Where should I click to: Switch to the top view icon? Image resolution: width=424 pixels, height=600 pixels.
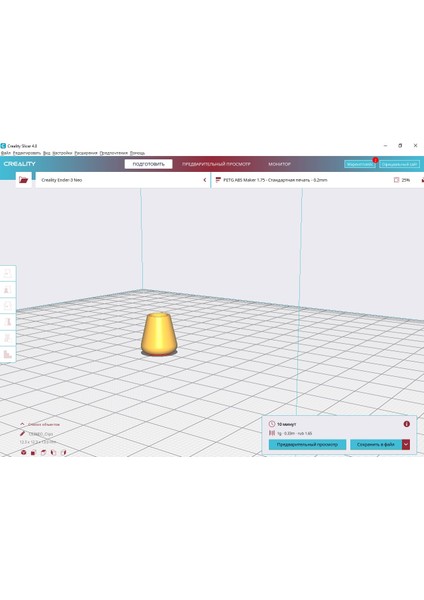43,452
